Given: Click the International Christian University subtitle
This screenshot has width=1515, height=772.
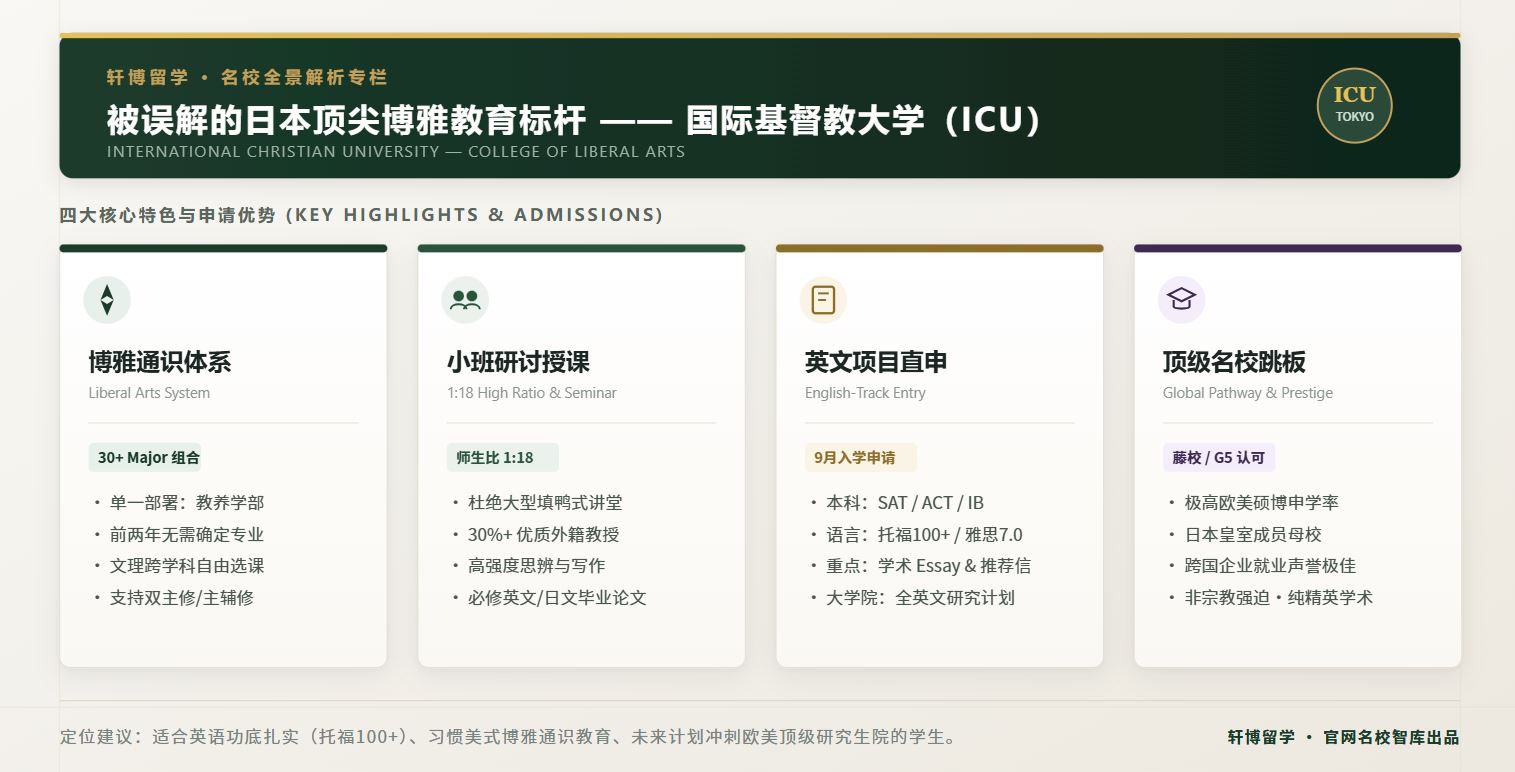Looking at the screenshot, I should point(396,152).
